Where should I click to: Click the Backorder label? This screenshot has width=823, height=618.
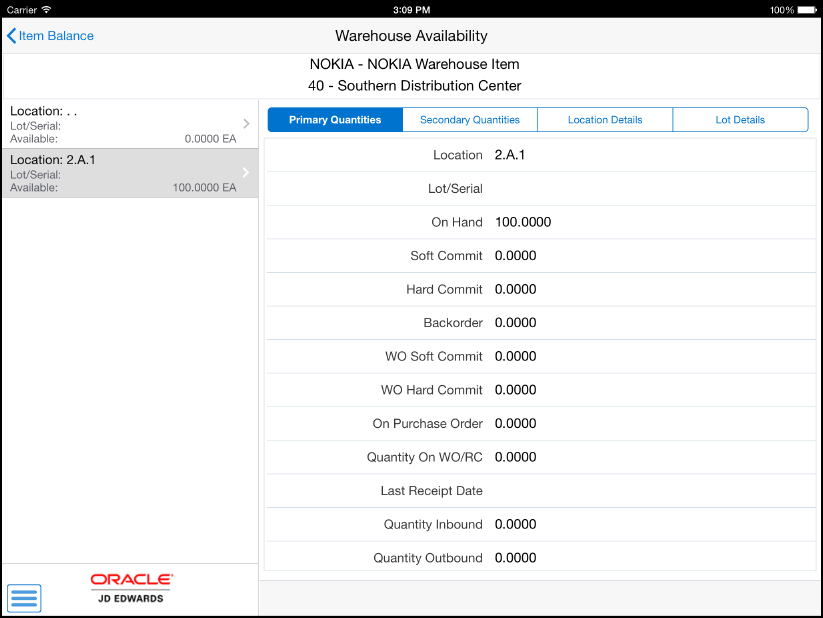click(x=453, y=322)
